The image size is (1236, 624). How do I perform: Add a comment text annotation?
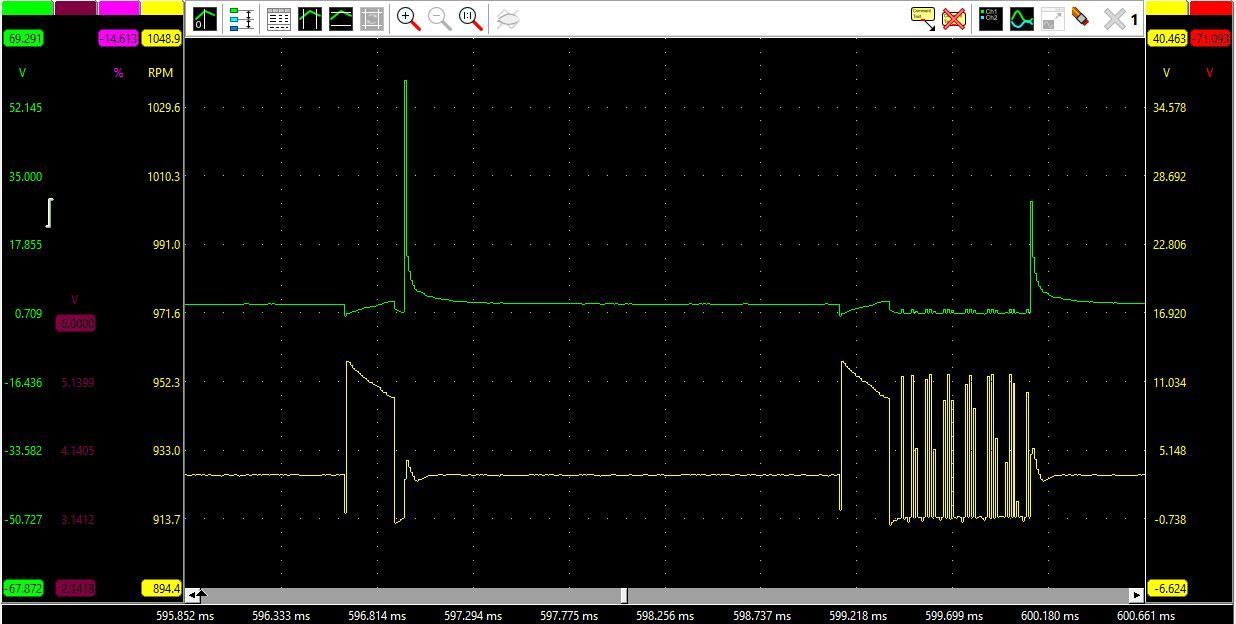pos(922,18)
